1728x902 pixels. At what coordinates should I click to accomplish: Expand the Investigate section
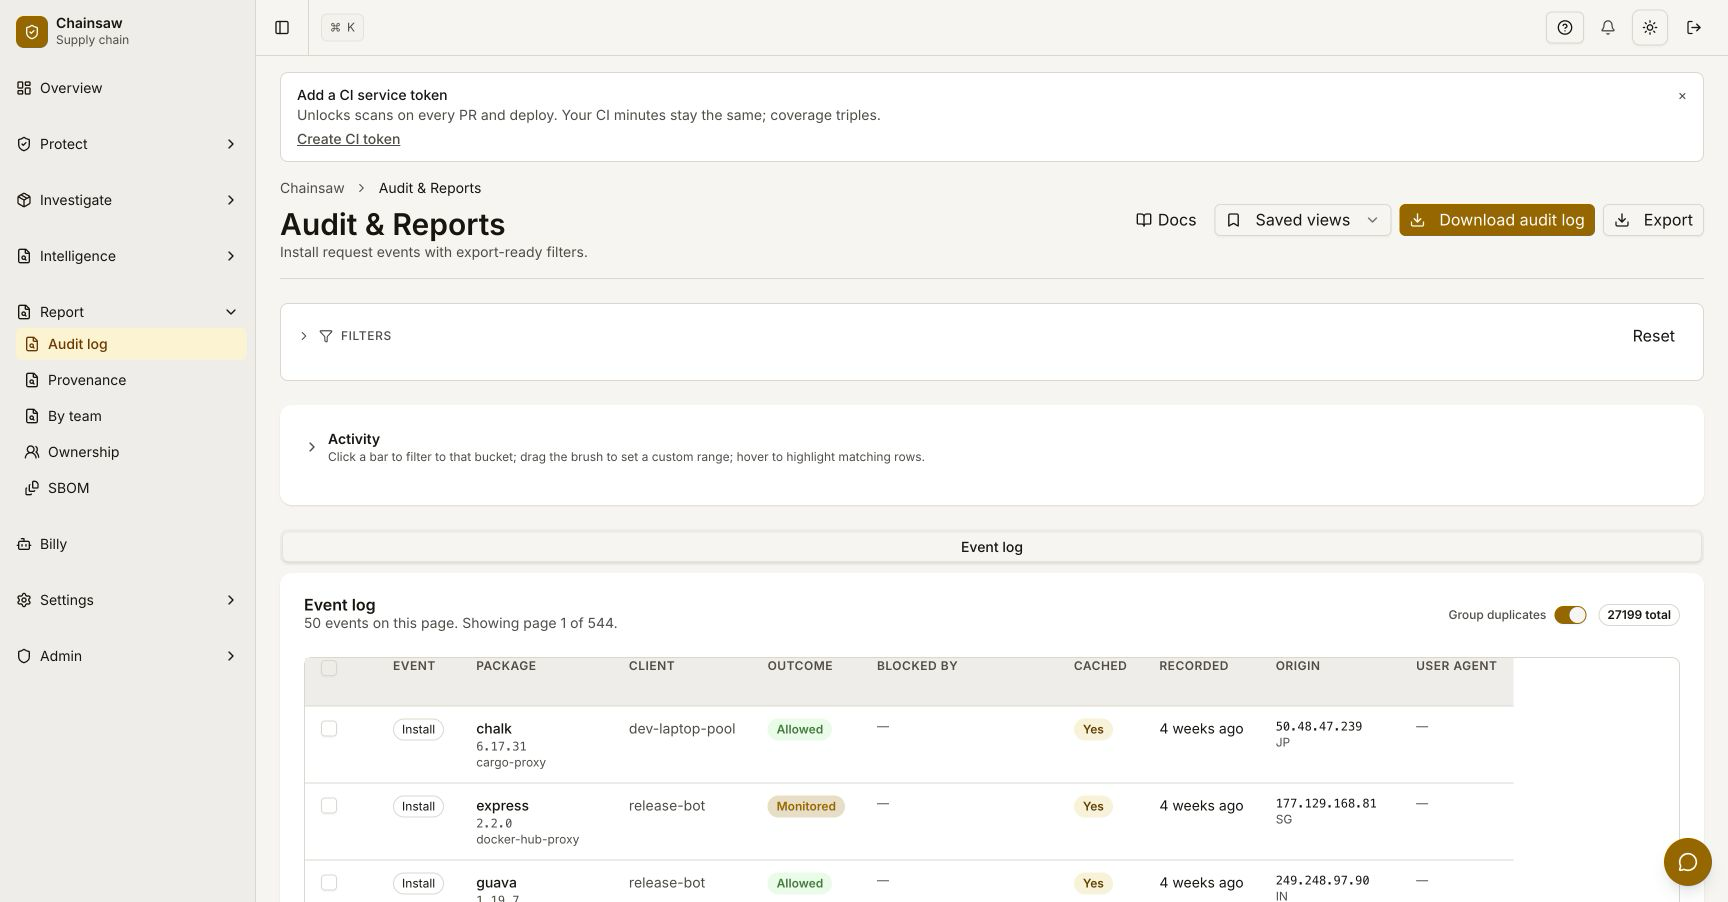coord(128,200)
